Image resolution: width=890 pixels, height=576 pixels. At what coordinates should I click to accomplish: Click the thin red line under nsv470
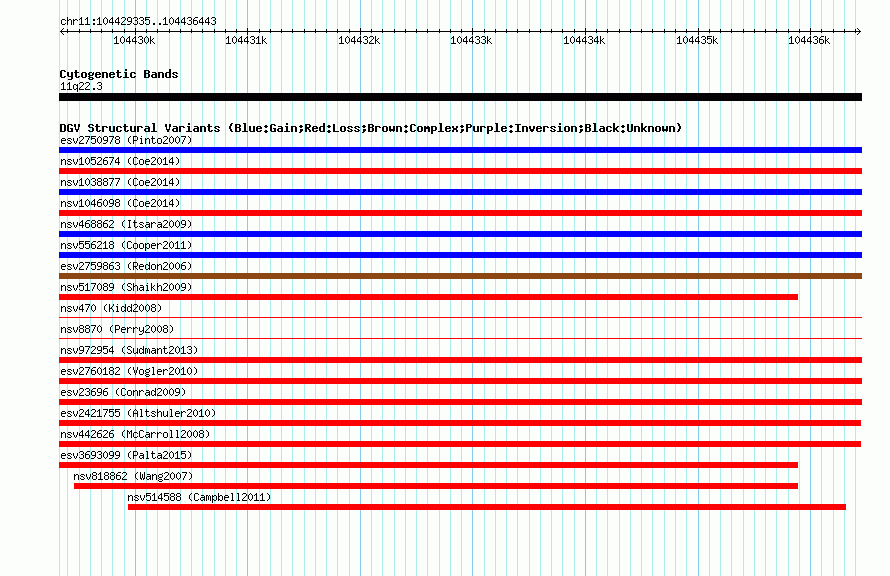460,318
